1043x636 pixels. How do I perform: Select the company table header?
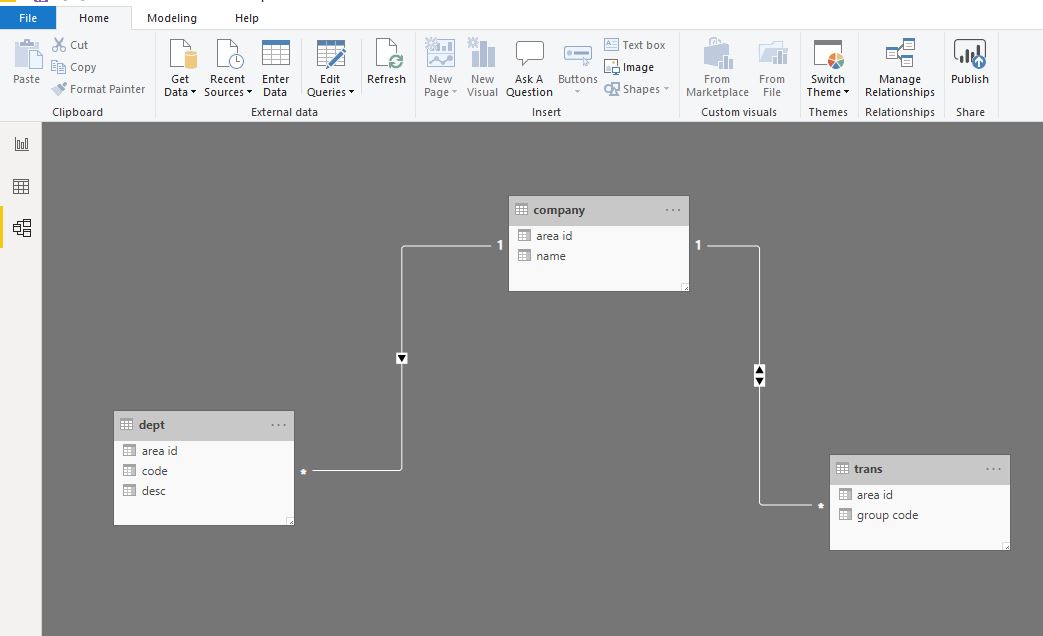pyautogui.click(x=599, y=210)
